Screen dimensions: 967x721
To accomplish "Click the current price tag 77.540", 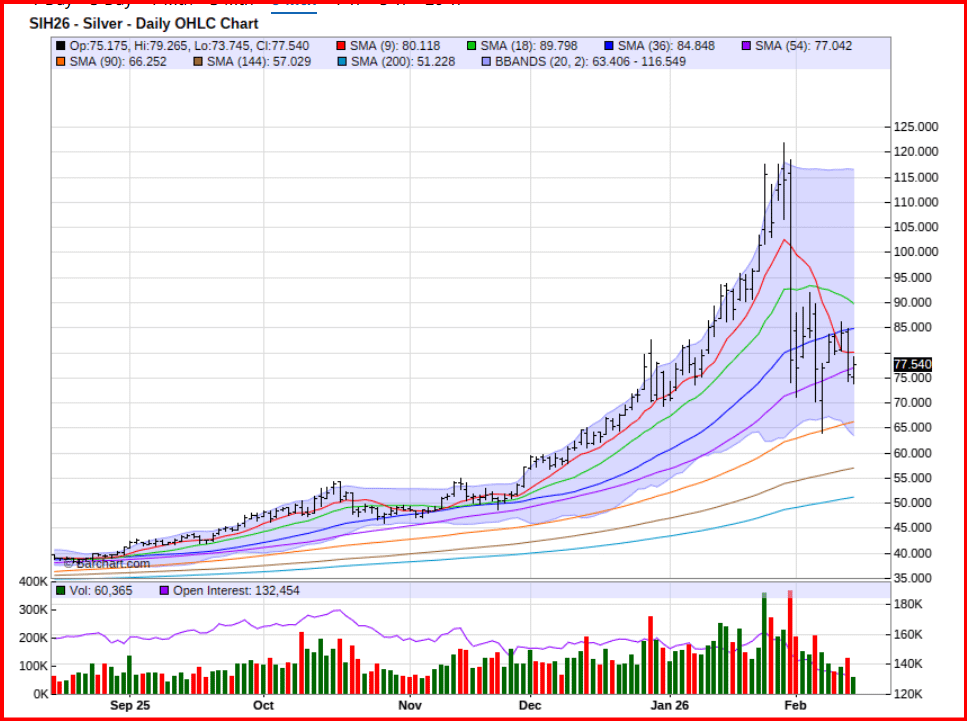I will click(913, 365).
